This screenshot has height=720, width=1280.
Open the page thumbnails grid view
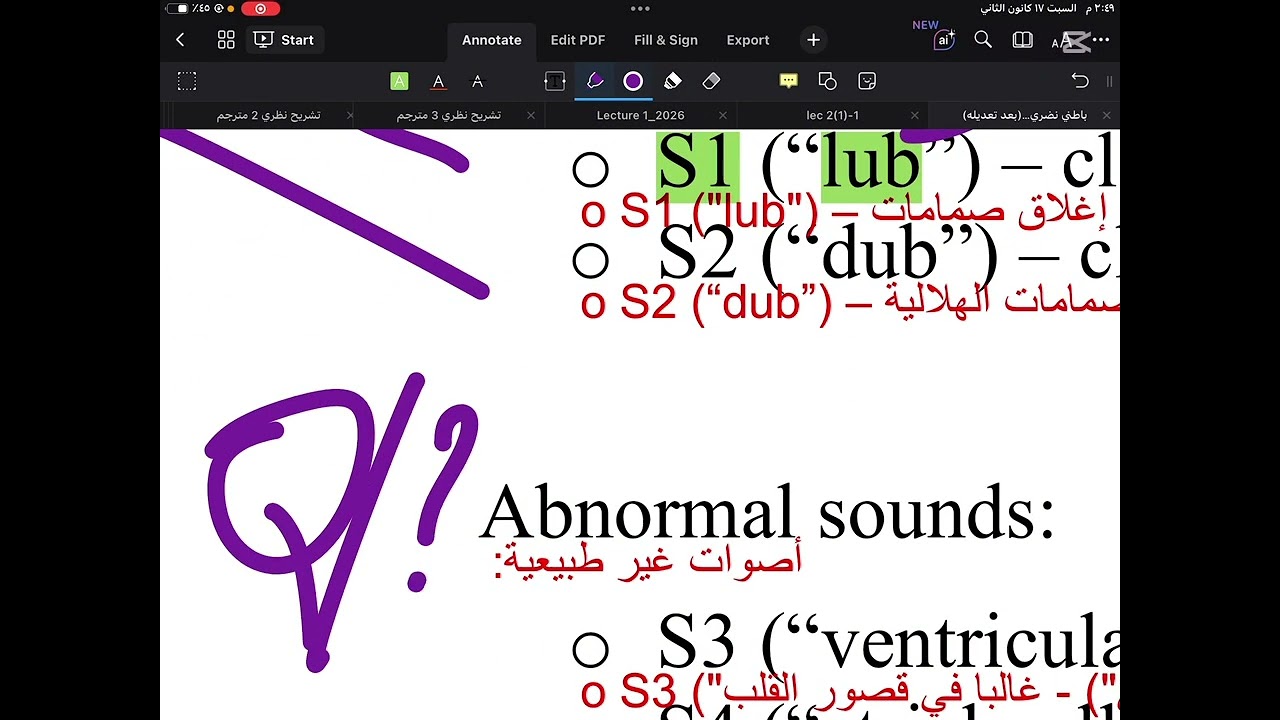[226, 40]
